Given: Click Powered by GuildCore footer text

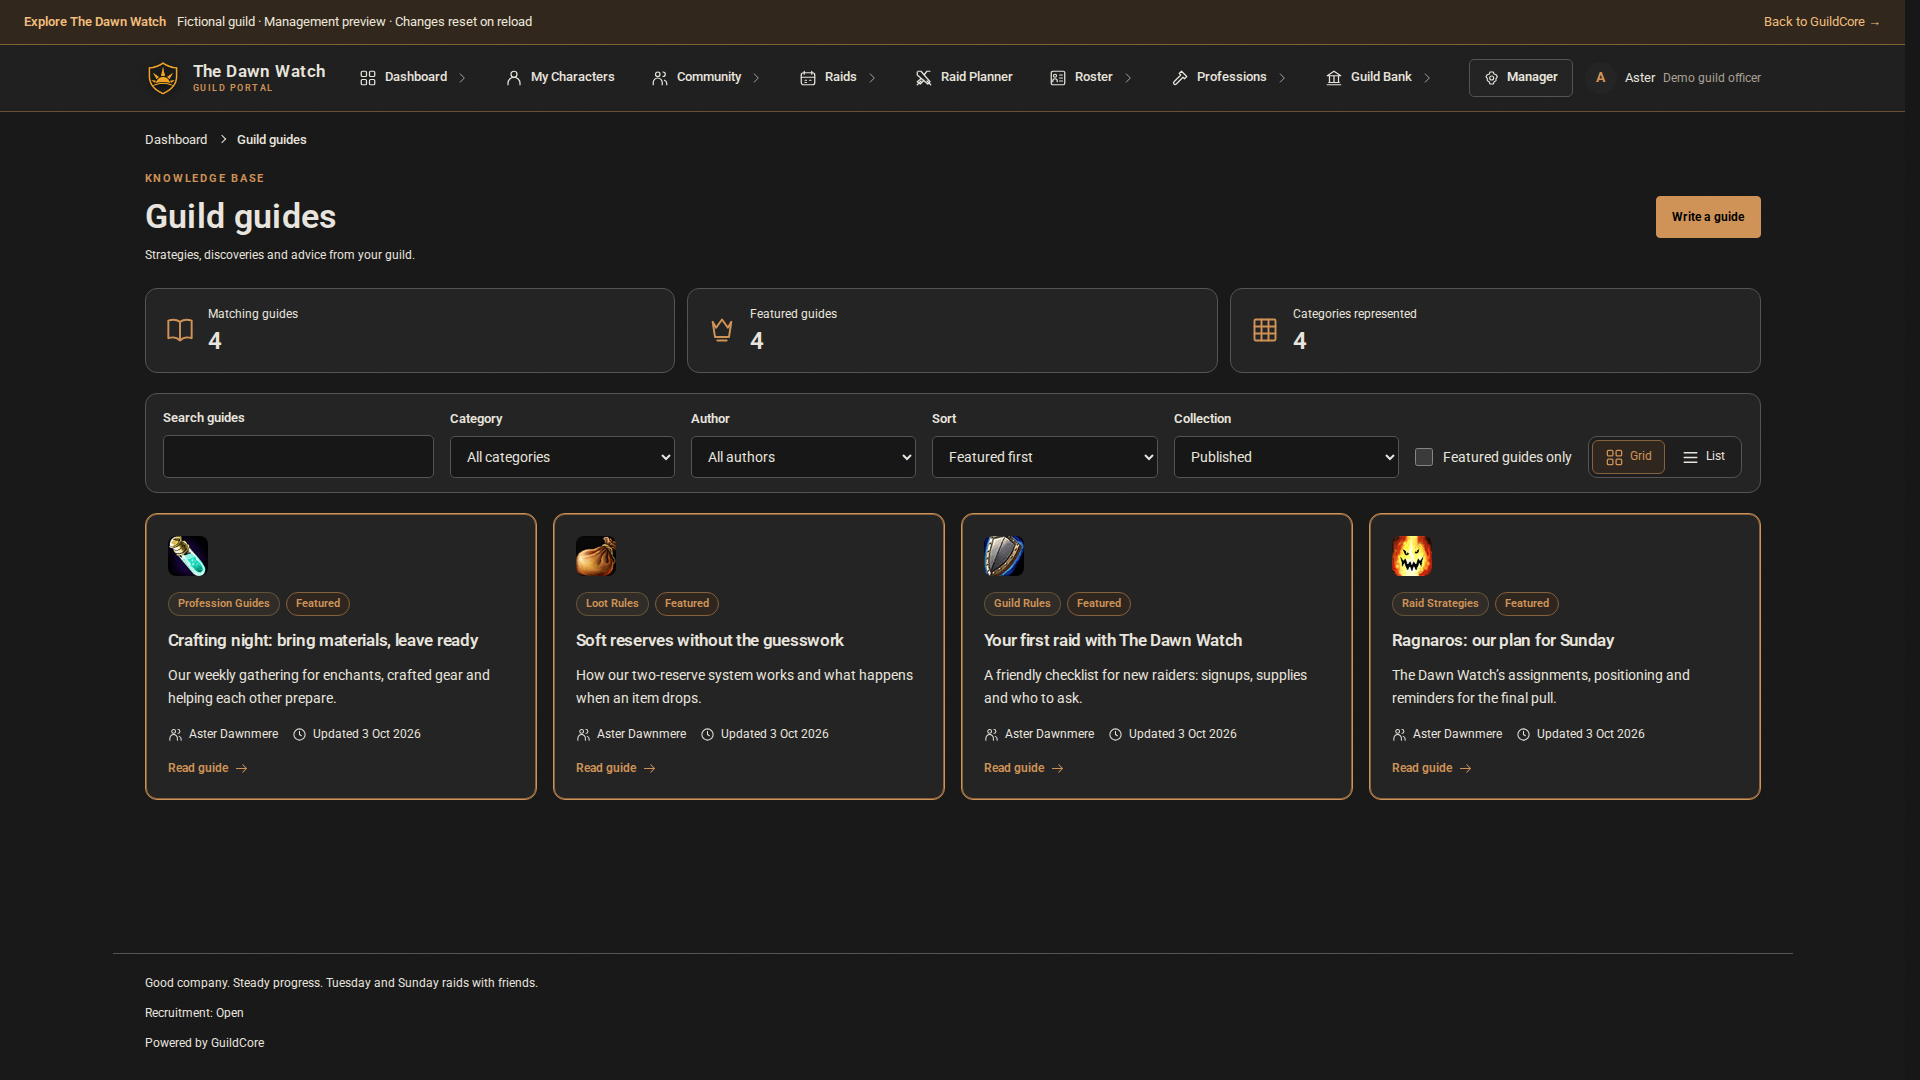Looking at the screenshot, I should pos(205,1043).
